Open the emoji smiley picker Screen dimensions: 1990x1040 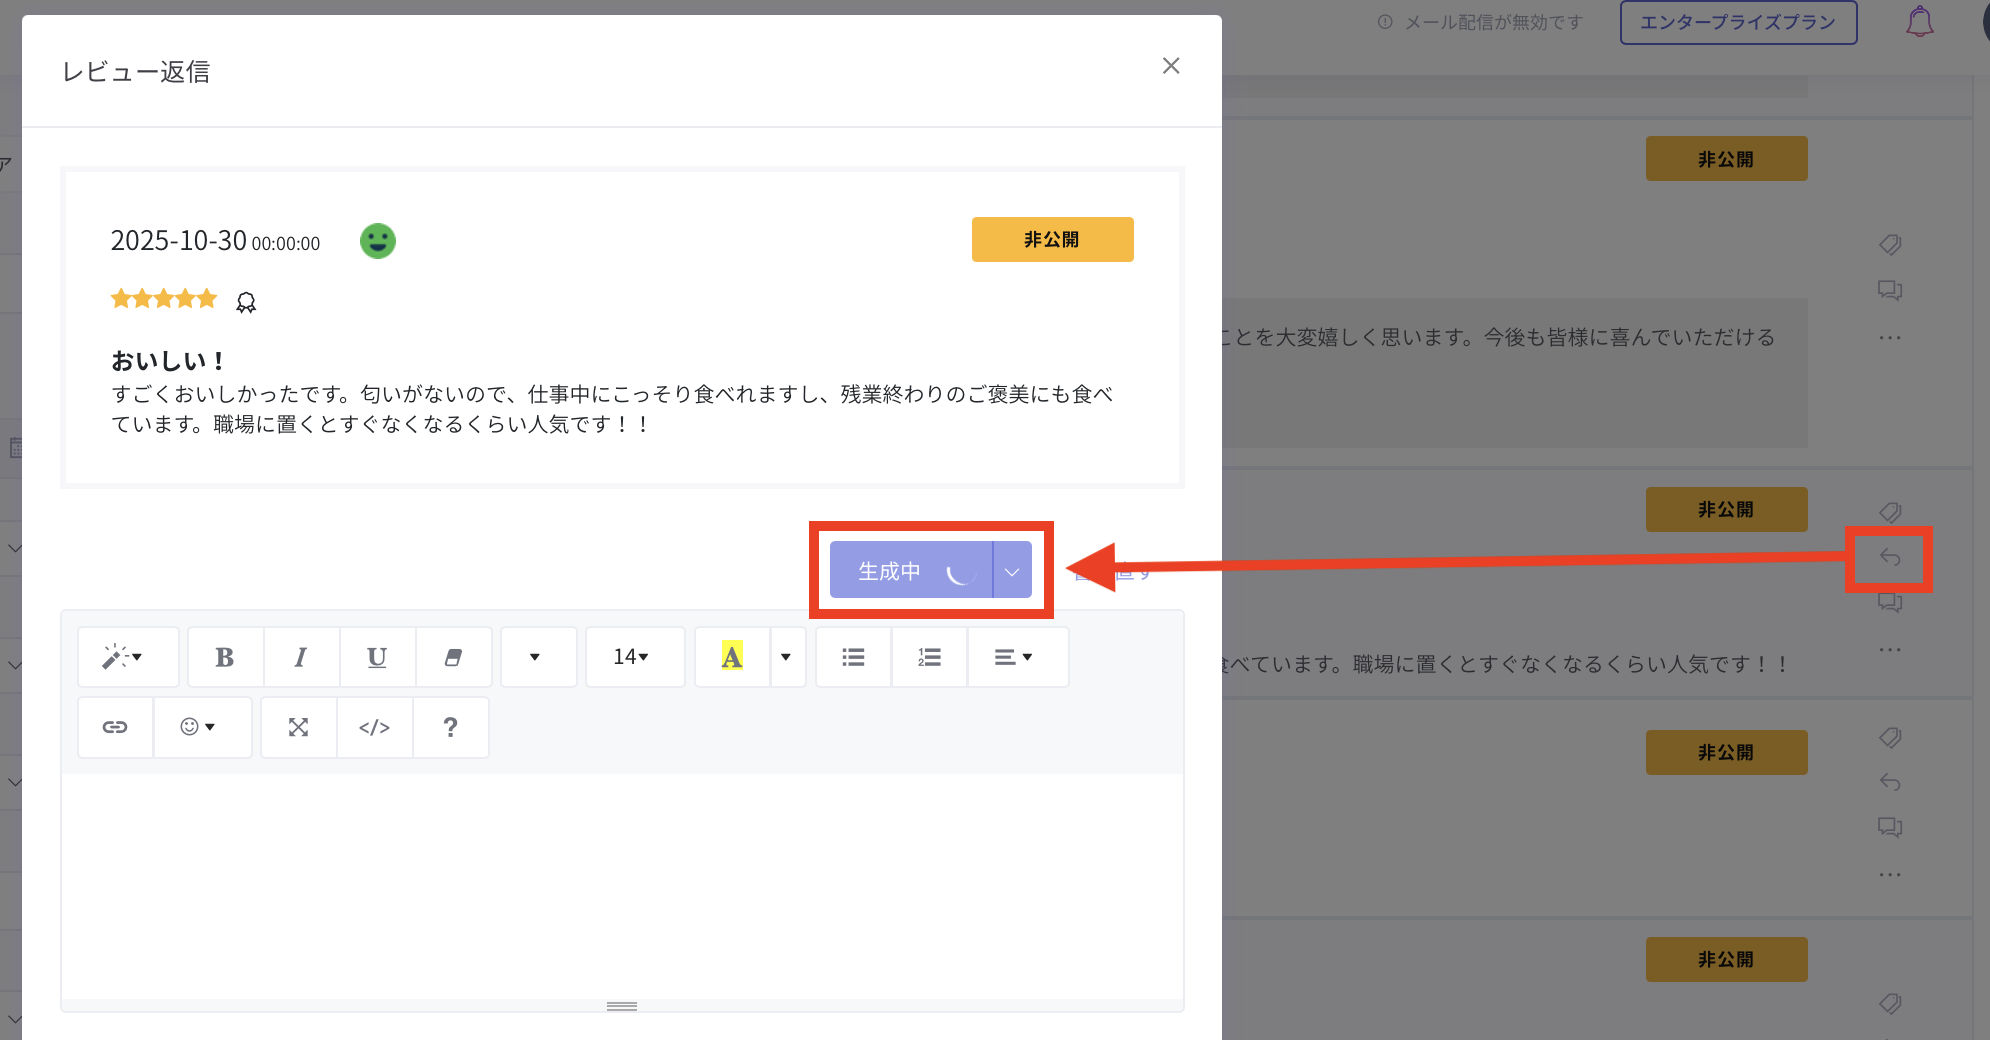(x=198, y=727)
